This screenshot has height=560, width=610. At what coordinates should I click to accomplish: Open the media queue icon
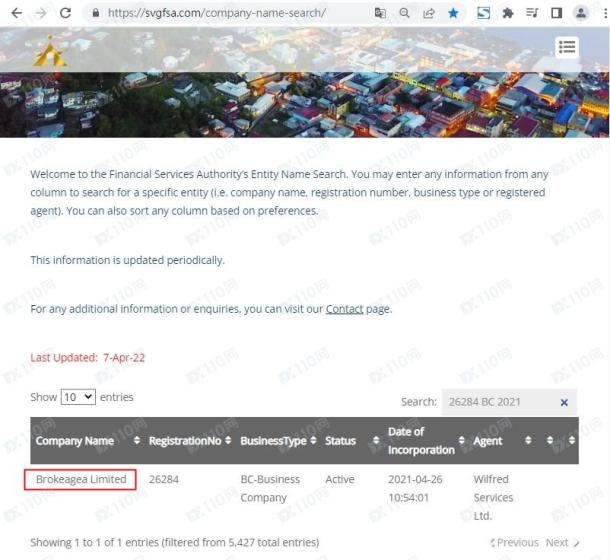(532, 13)
